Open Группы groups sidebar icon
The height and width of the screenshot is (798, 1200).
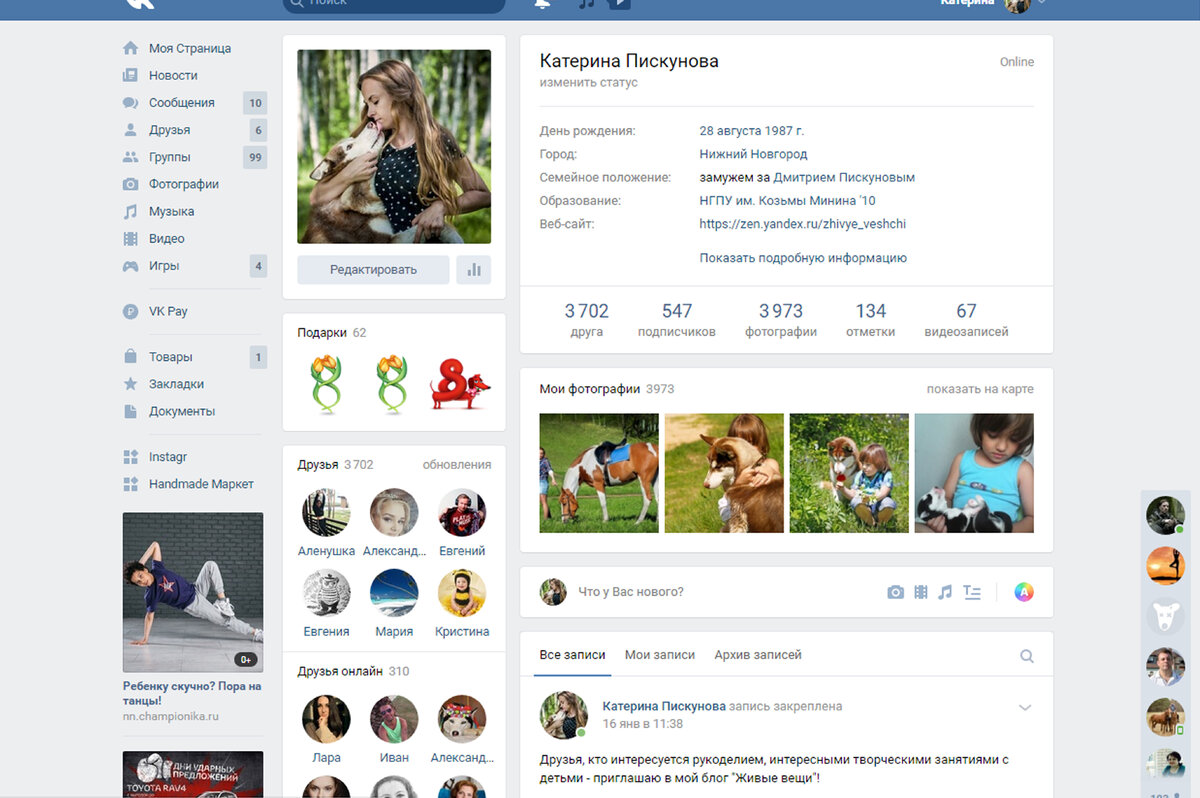[130, 157]
